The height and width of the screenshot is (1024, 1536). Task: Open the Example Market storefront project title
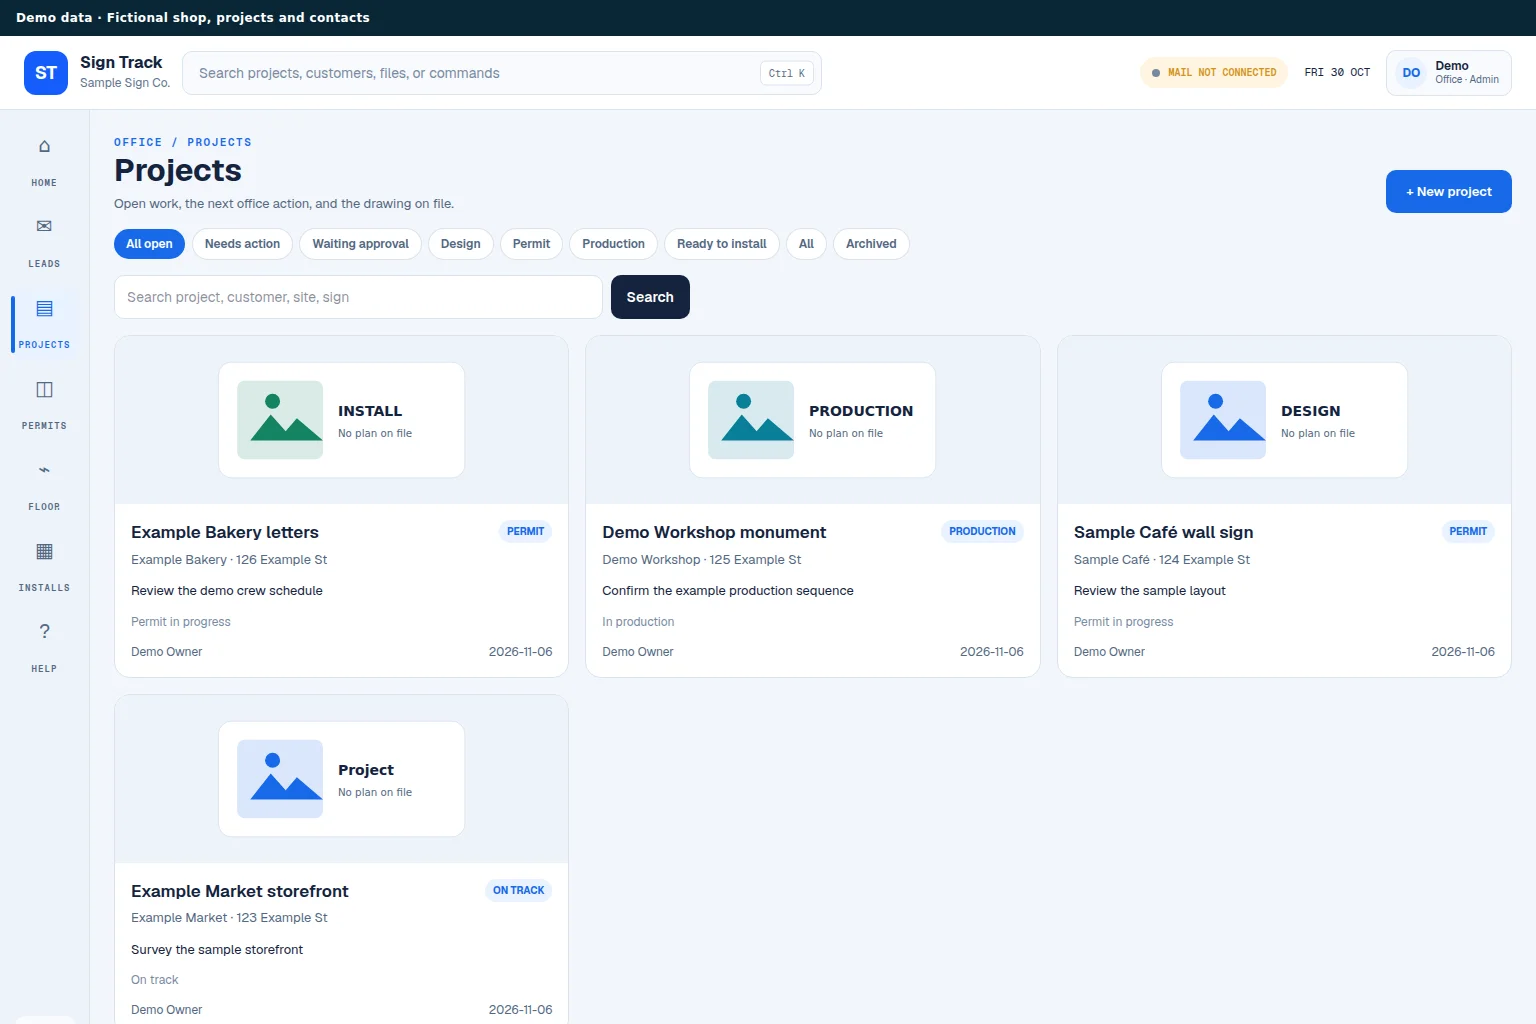(240, 891)
